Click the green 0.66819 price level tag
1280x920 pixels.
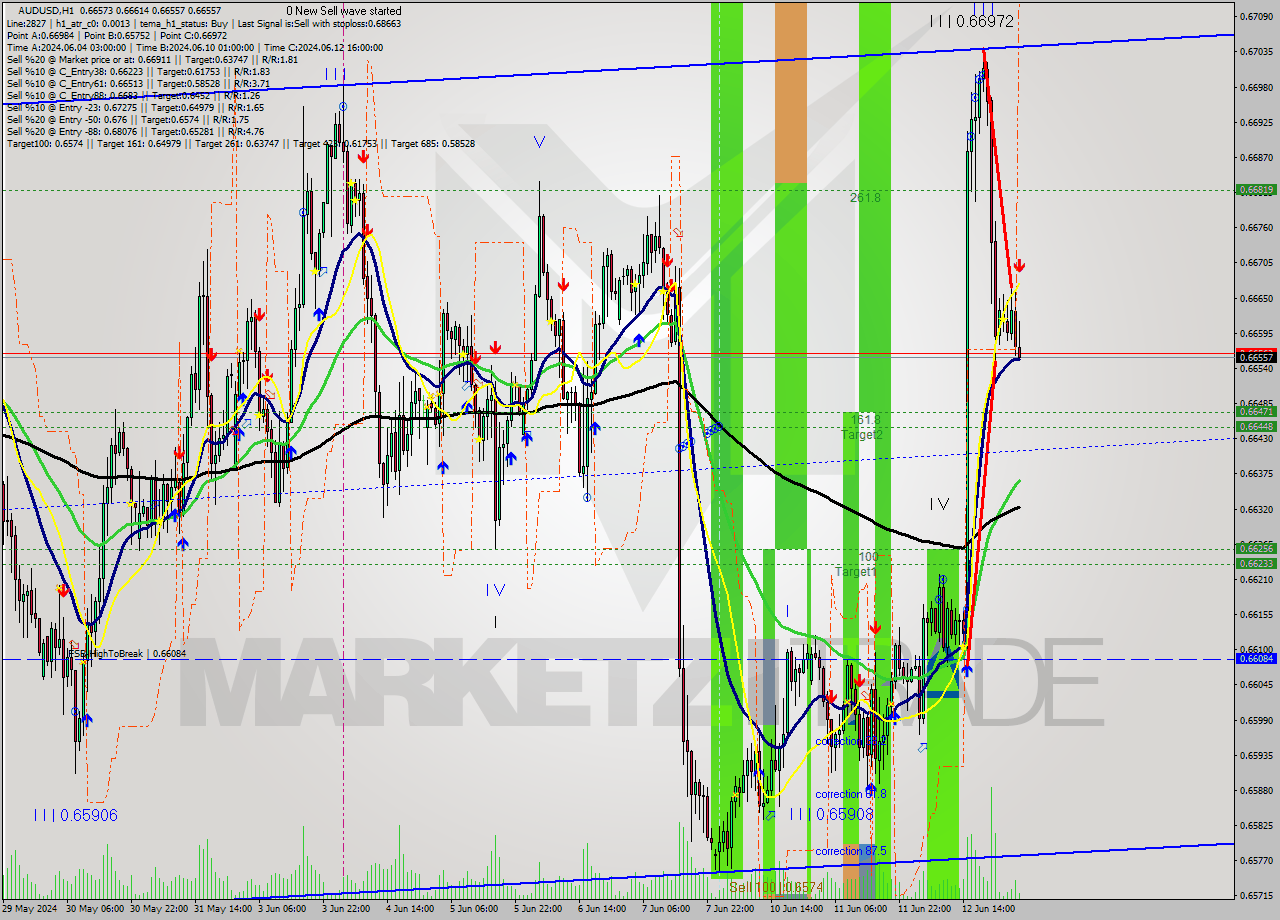tap(1256, 189)
